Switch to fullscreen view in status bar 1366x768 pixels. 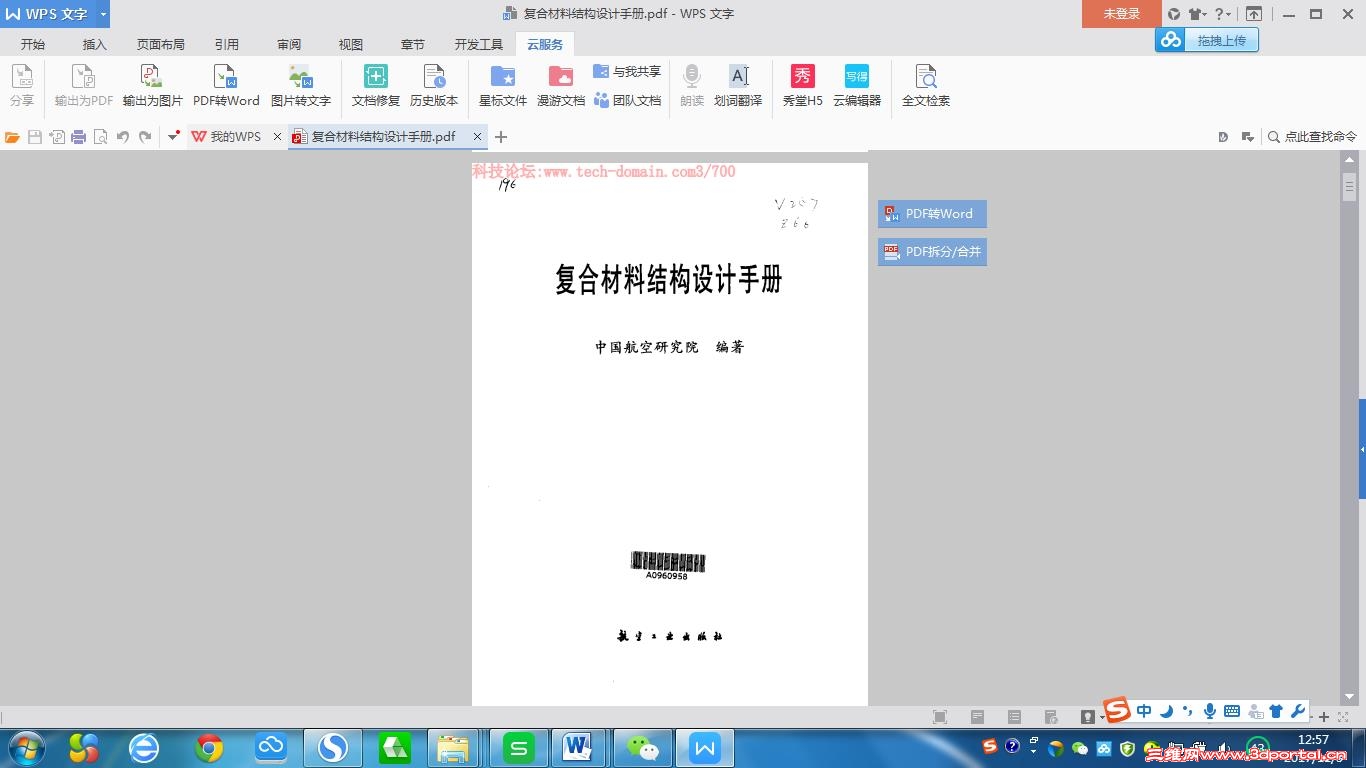[x=940, y=717]
